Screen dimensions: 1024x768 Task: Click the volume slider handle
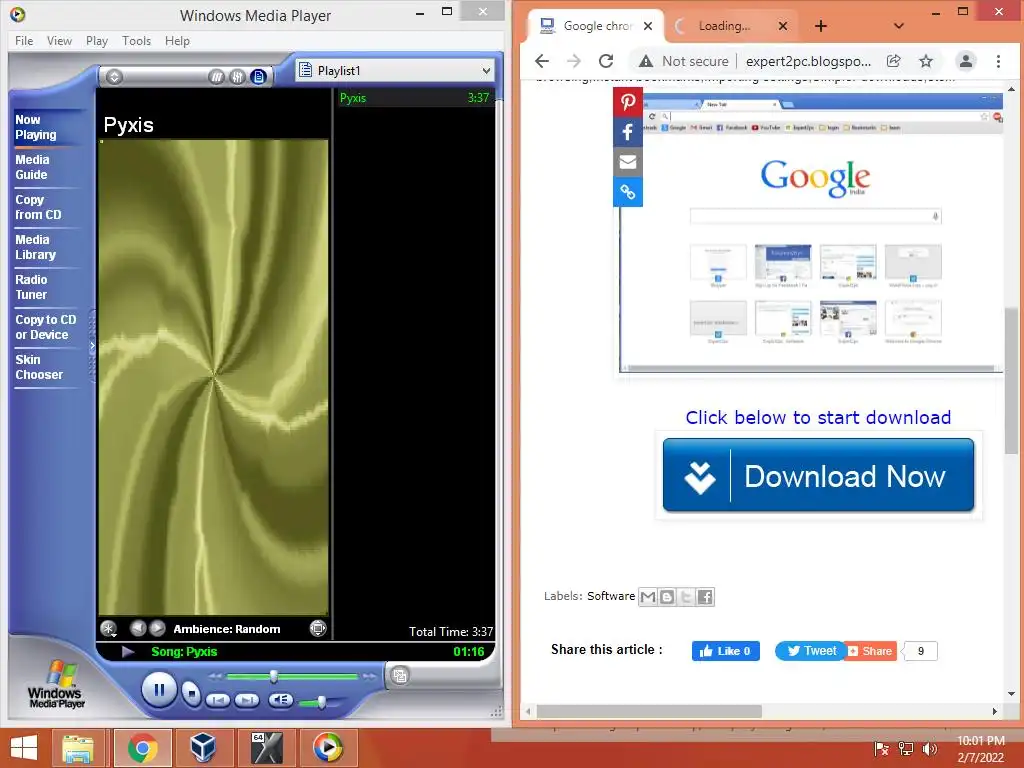click(x=321, y=703)
